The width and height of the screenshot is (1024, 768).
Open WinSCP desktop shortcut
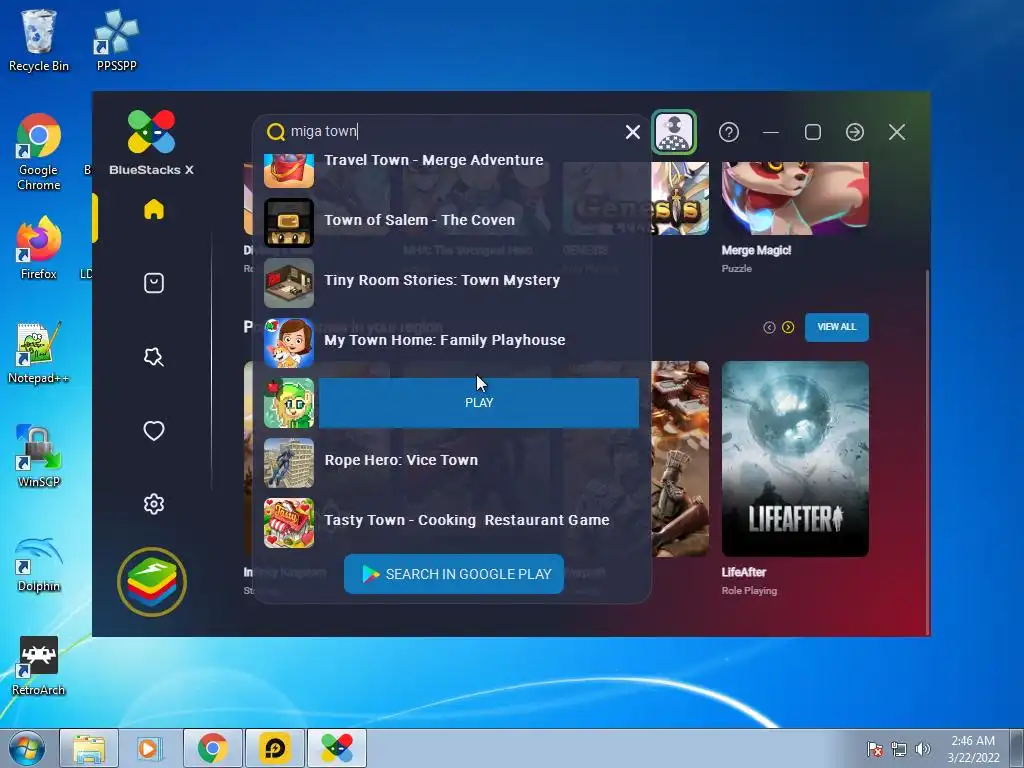coord(39,456)
